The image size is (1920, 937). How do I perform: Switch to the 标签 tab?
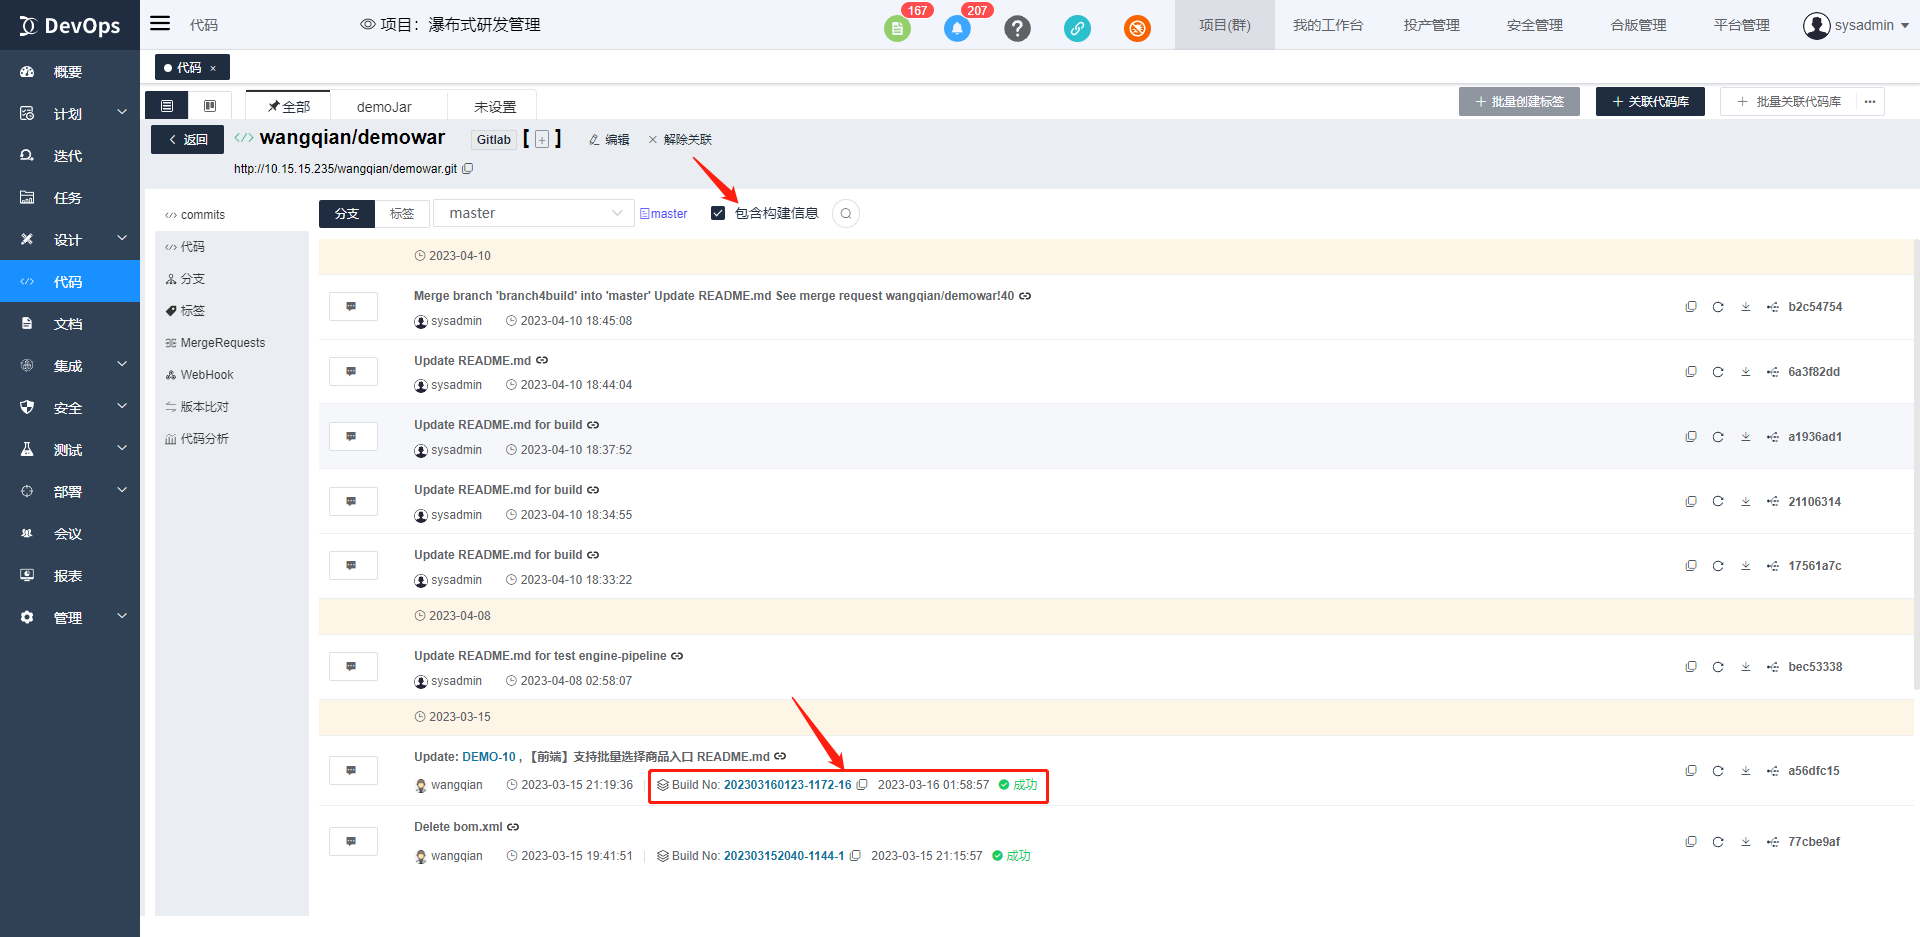(402, 214)
